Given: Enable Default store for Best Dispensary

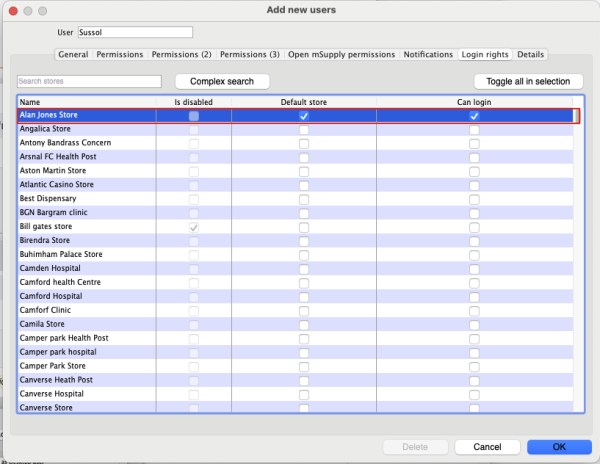Looking at the screenshot, I should [304, 199].
